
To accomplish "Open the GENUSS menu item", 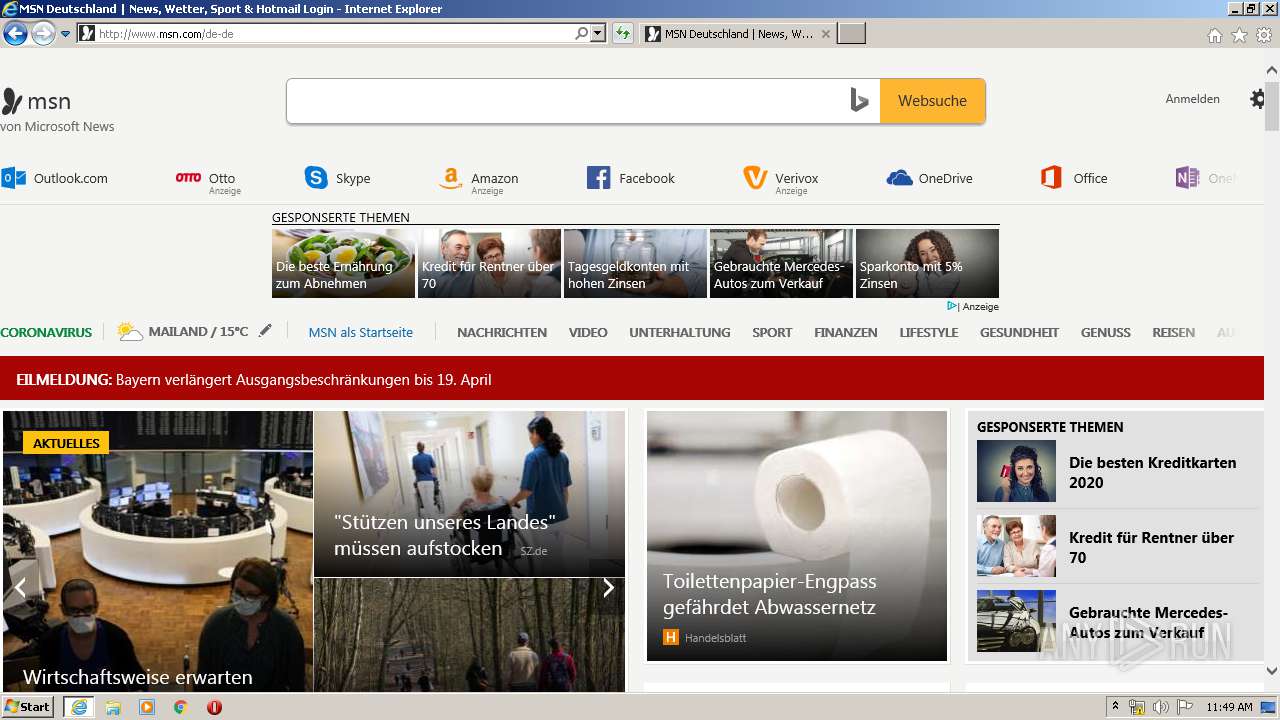I will point(1106,332).
